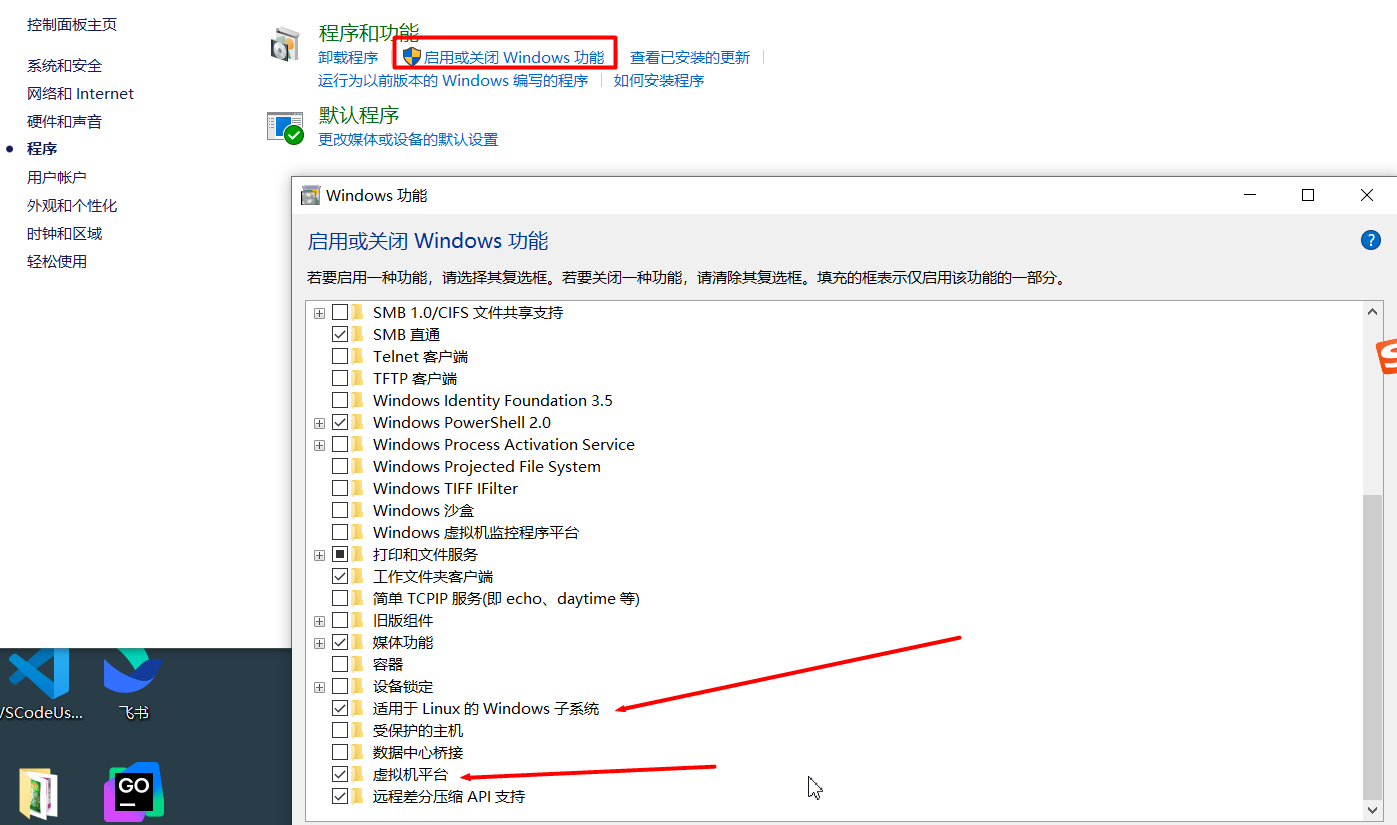The image size is (1397, 825).
Task: Open the GoLand desktop icon
Action: pos(133,792)
